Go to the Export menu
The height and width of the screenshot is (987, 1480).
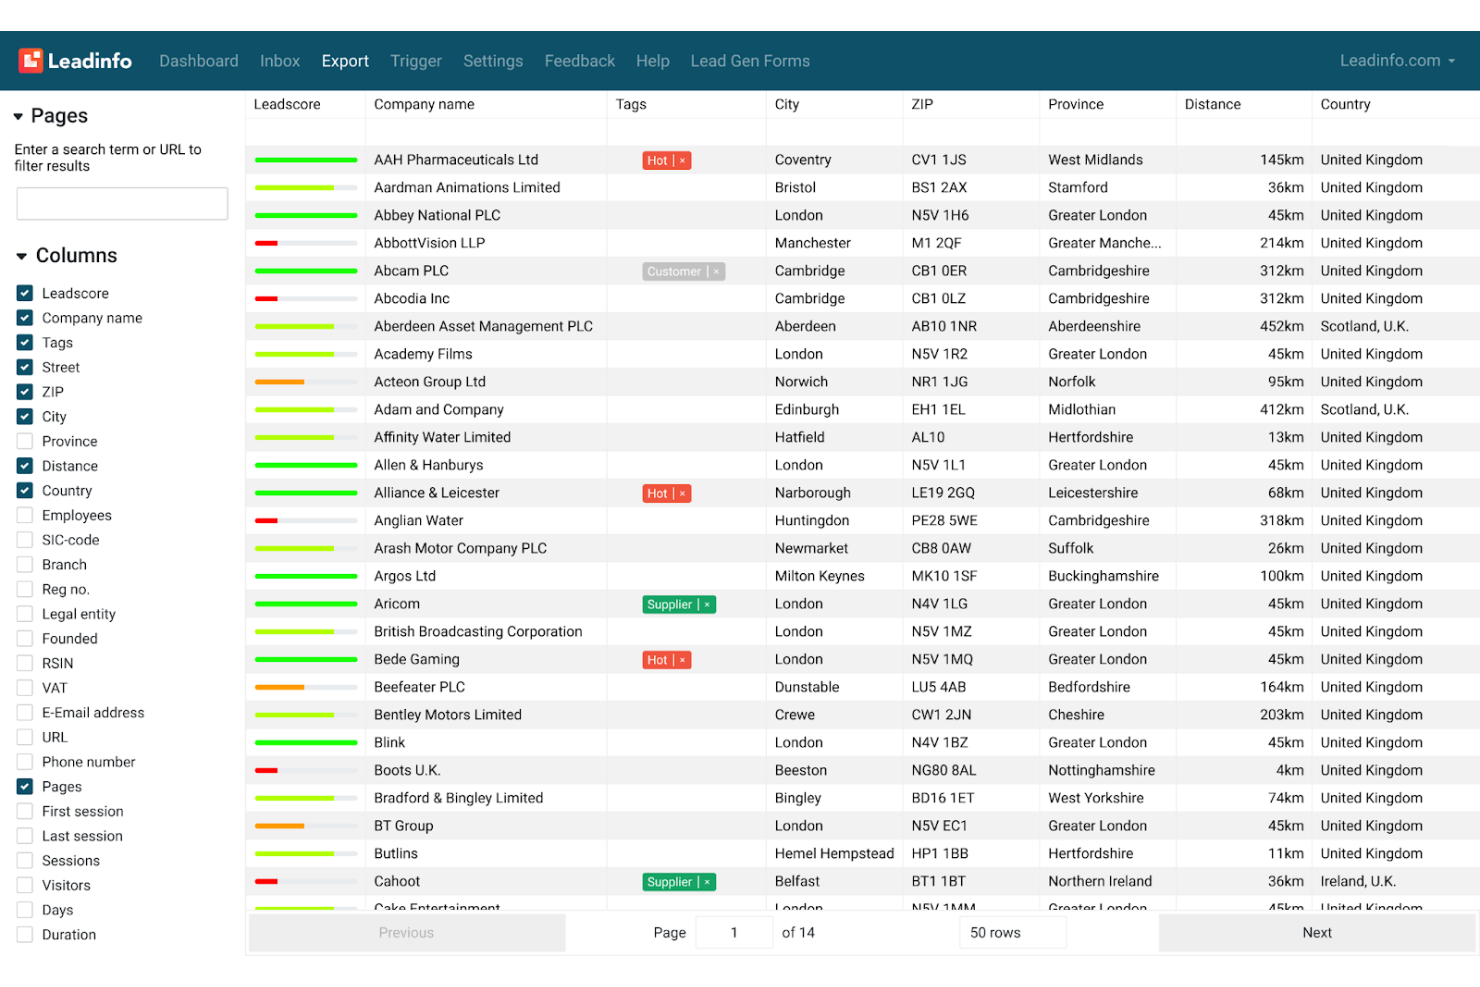click(x=345, y=61)
